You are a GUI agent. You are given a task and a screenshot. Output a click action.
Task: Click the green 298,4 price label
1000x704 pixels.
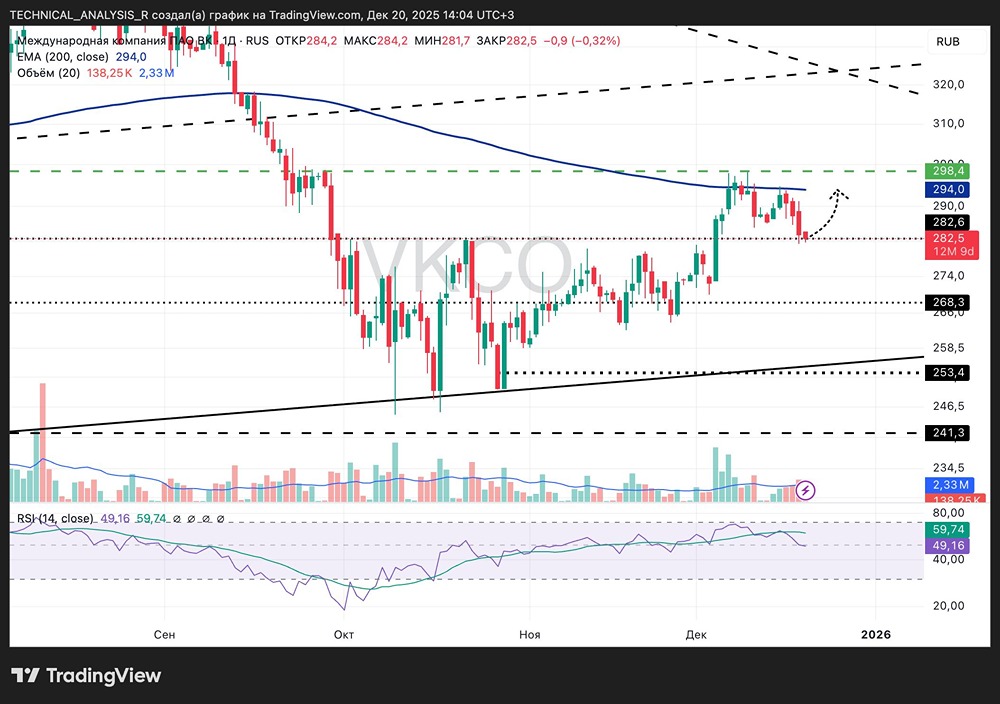click(x=947, y=171)
